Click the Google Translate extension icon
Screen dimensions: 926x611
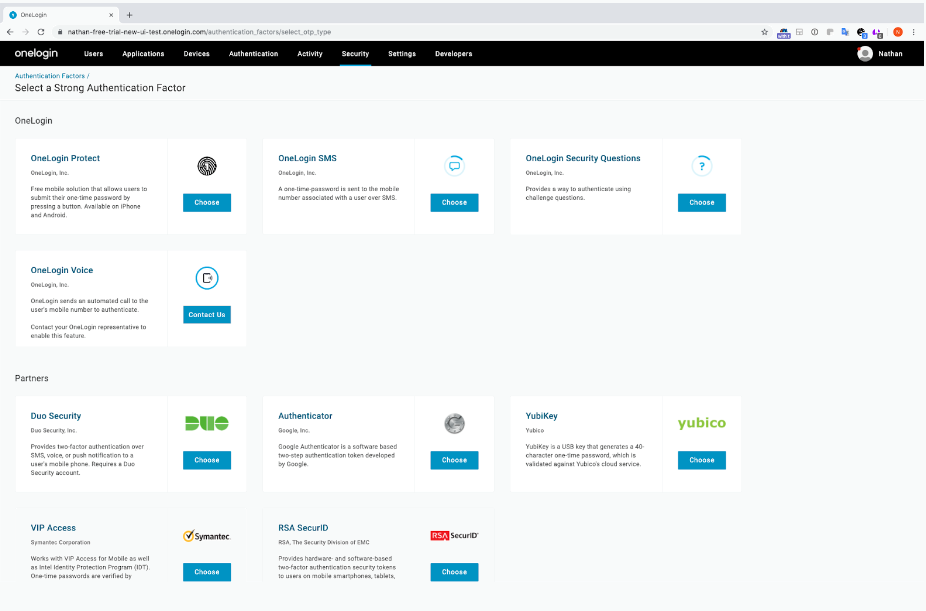click(x=845, y=32)
